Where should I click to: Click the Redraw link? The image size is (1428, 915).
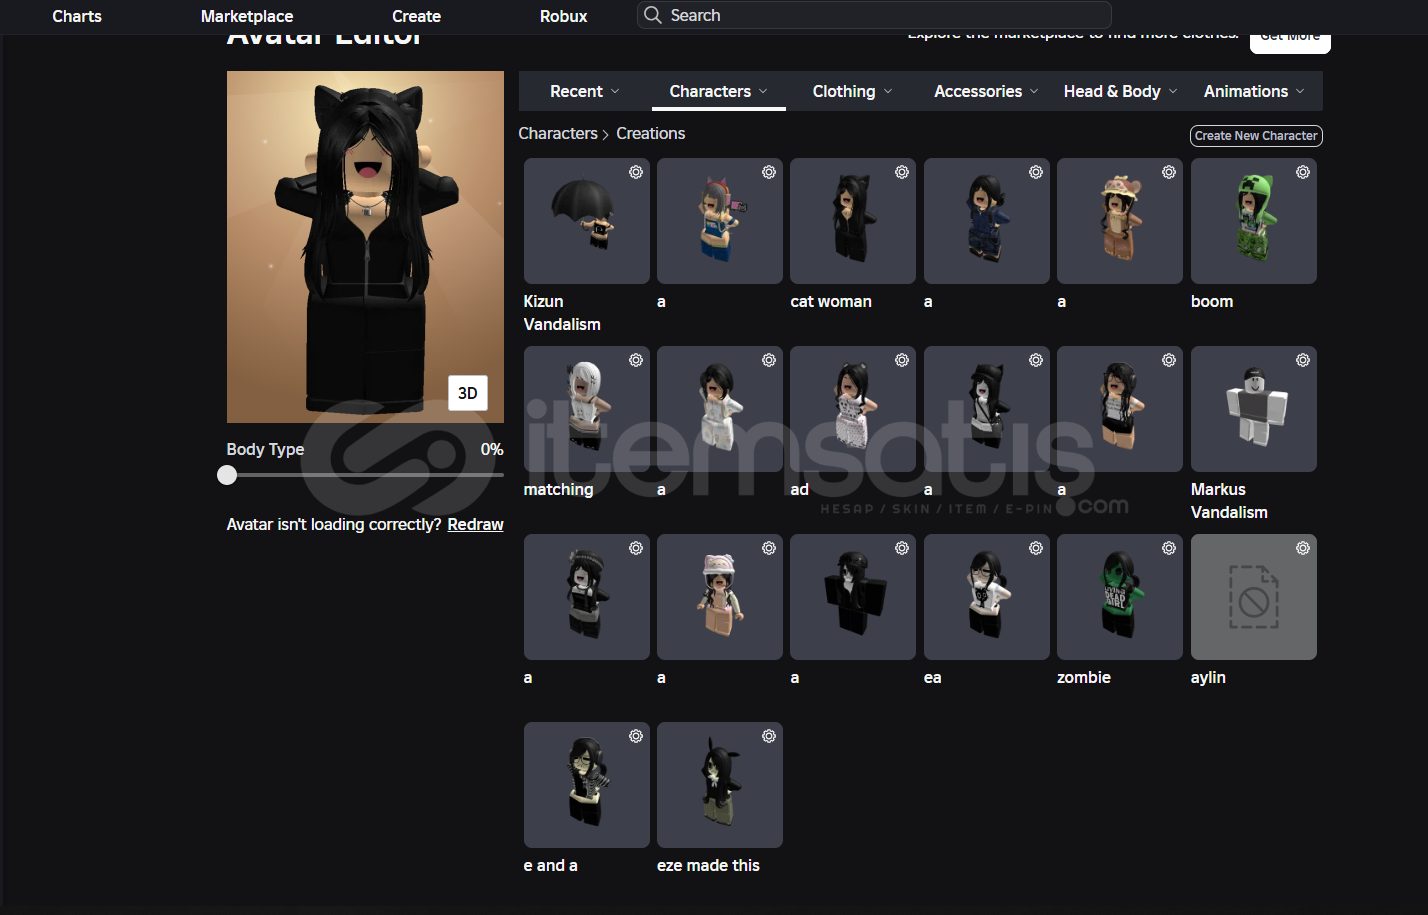pos(475,524)
